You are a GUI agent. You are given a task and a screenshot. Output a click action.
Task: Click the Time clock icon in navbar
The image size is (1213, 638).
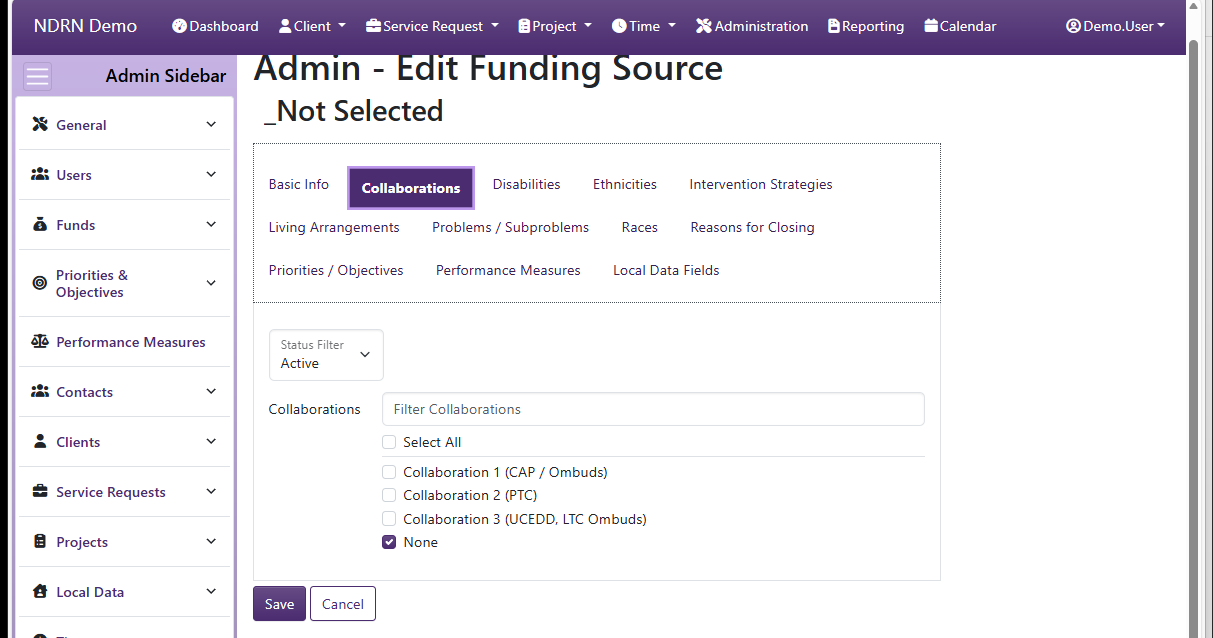click(x=619, y=26)
